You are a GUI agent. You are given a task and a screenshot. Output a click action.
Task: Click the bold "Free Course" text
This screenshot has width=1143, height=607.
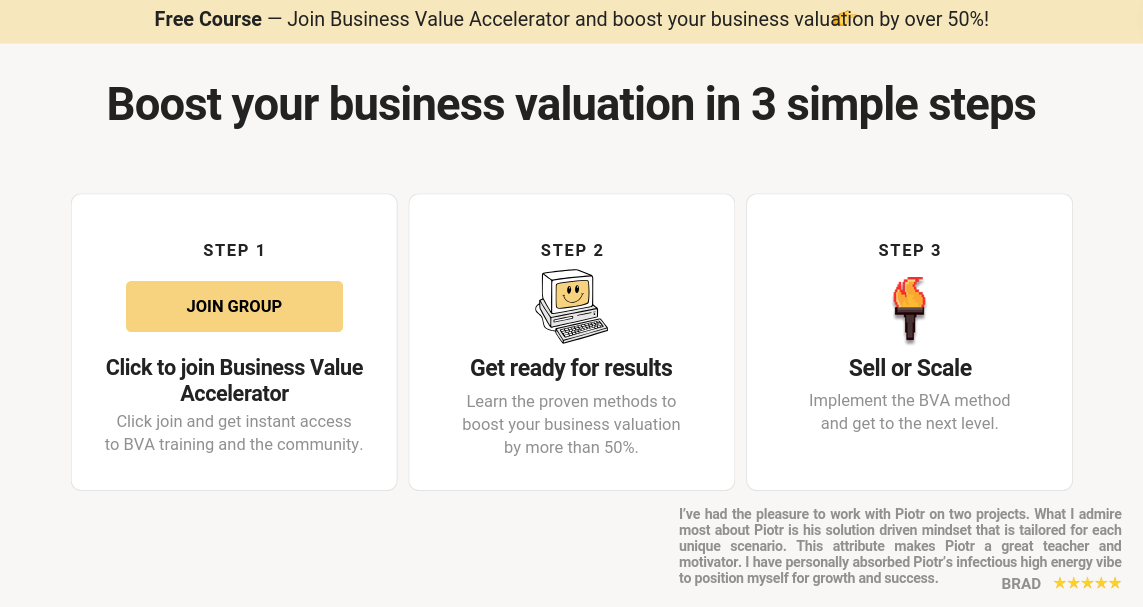coord(208,19)
